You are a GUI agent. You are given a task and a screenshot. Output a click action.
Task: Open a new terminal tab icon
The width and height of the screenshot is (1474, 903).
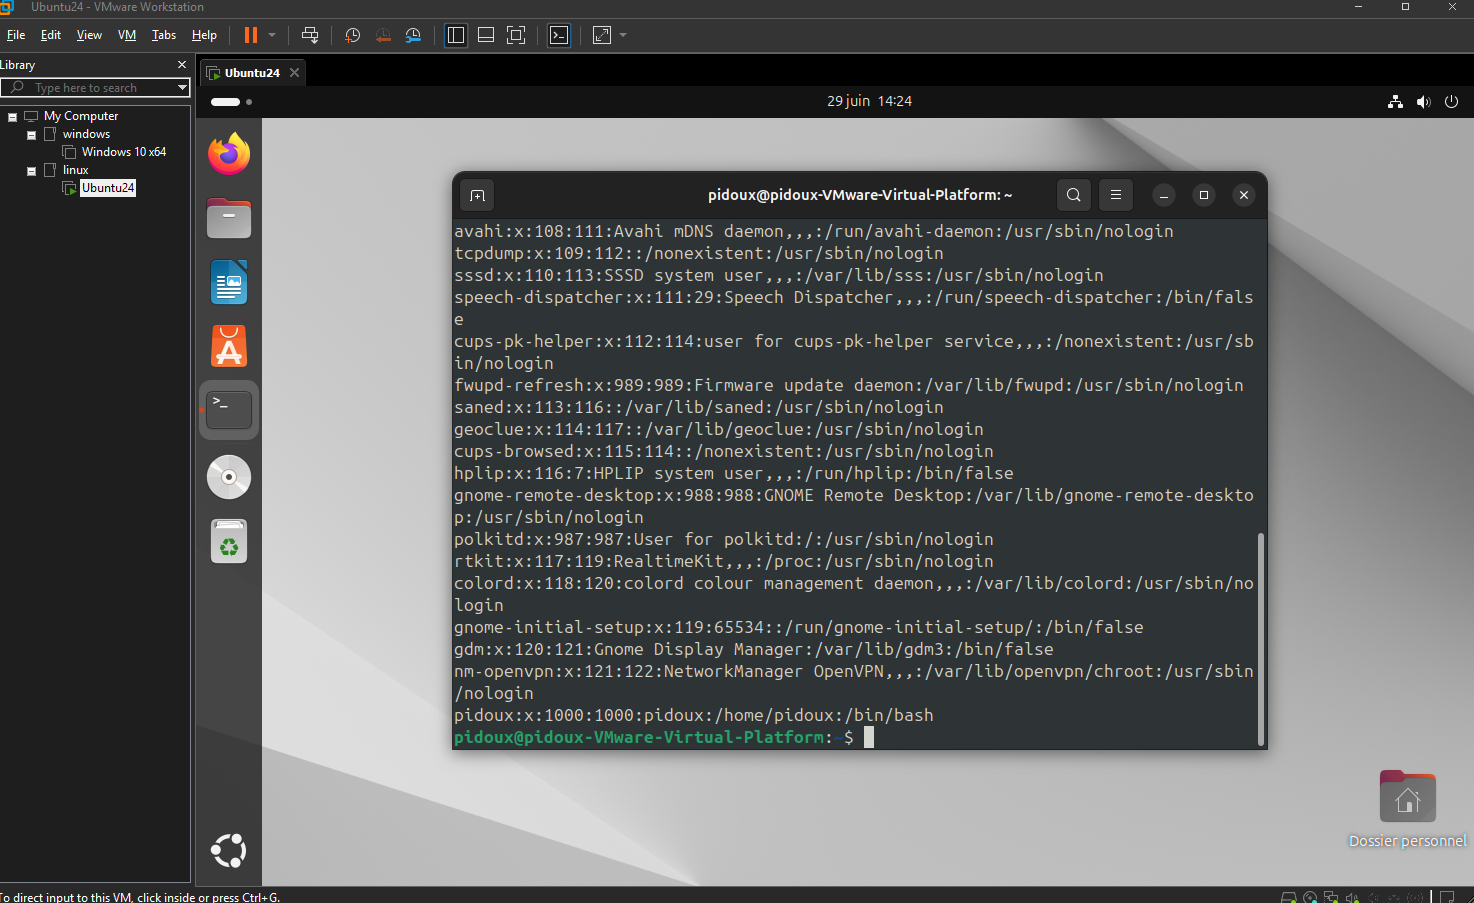pos(477,195)
